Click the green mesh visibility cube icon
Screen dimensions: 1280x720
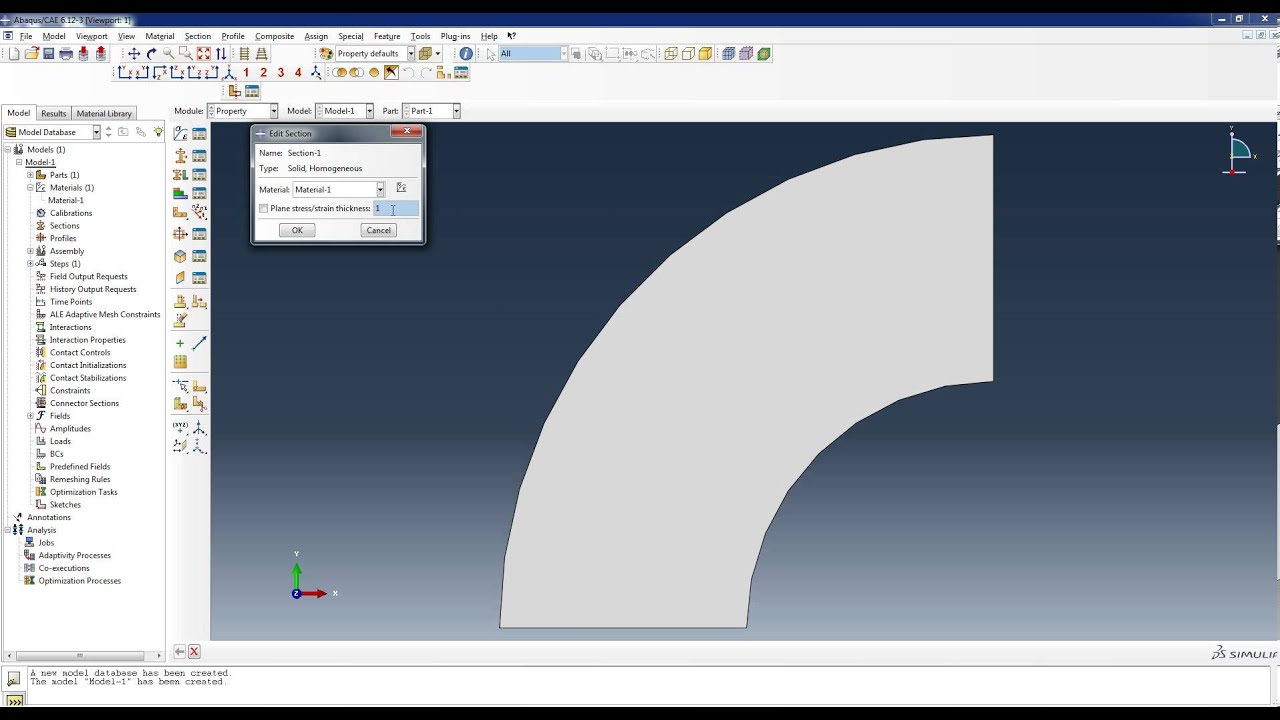click(x=764, y=54)
